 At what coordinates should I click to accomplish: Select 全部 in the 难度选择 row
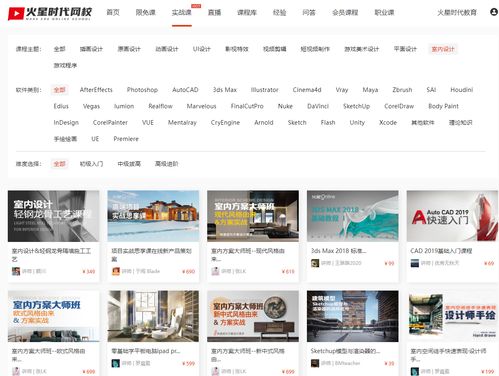[59, 164]
